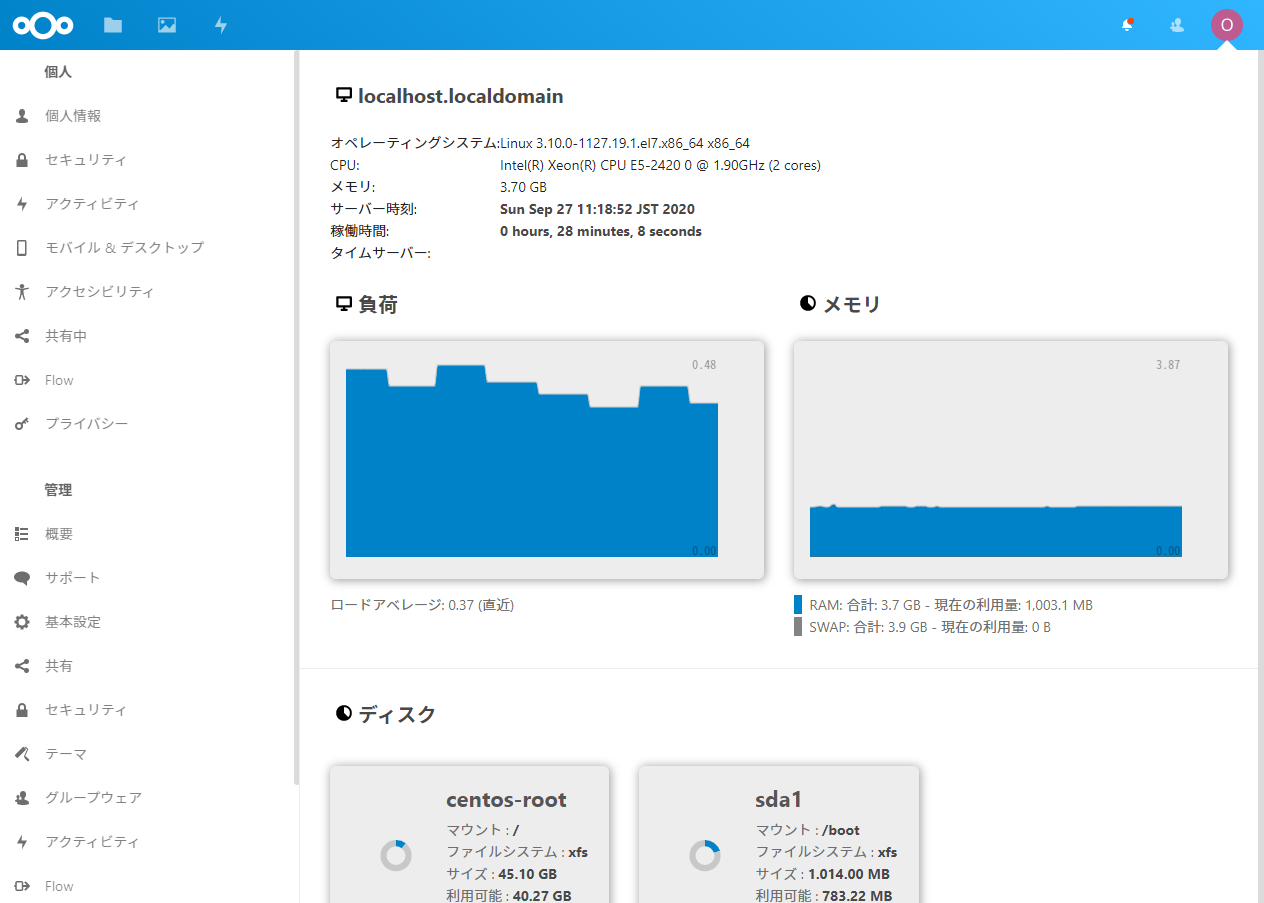Click the people icon beside グループウェア
This screenshot has width=1264, height=903.
(22, 798)
